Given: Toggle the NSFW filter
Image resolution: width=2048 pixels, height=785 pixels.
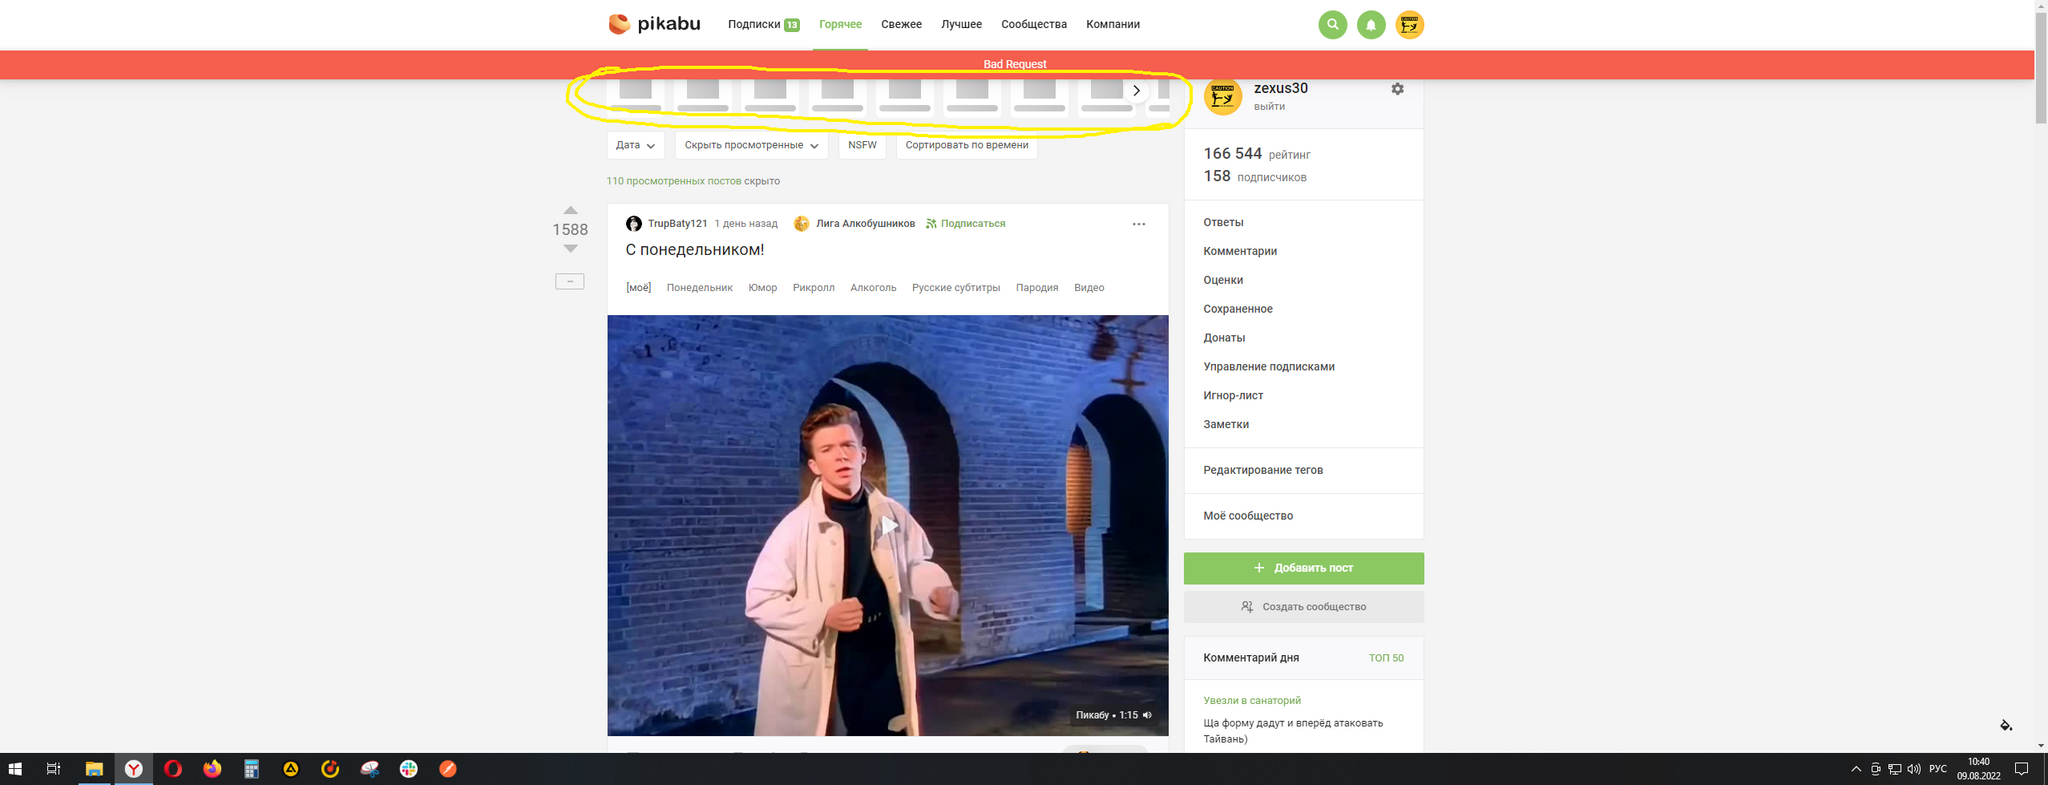Looking at the screenshot, I should coord(862,145).
